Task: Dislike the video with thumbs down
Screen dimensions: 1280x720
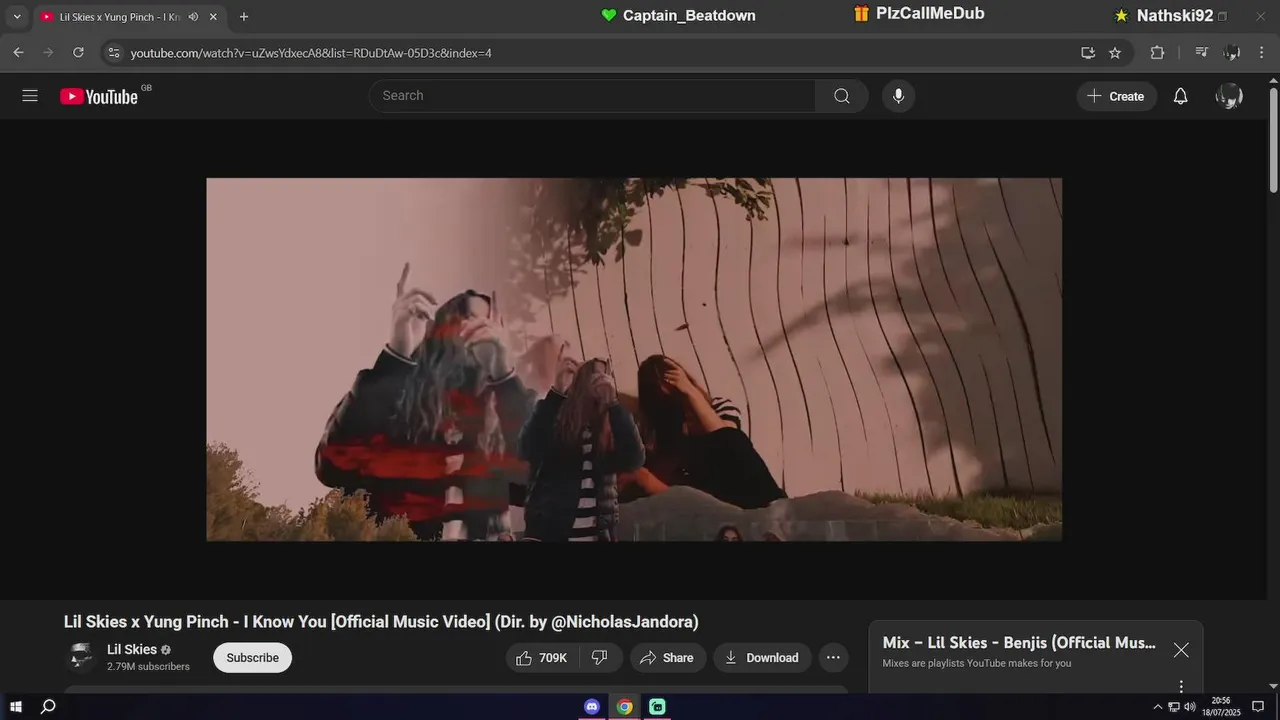Action: coord(600,658)
